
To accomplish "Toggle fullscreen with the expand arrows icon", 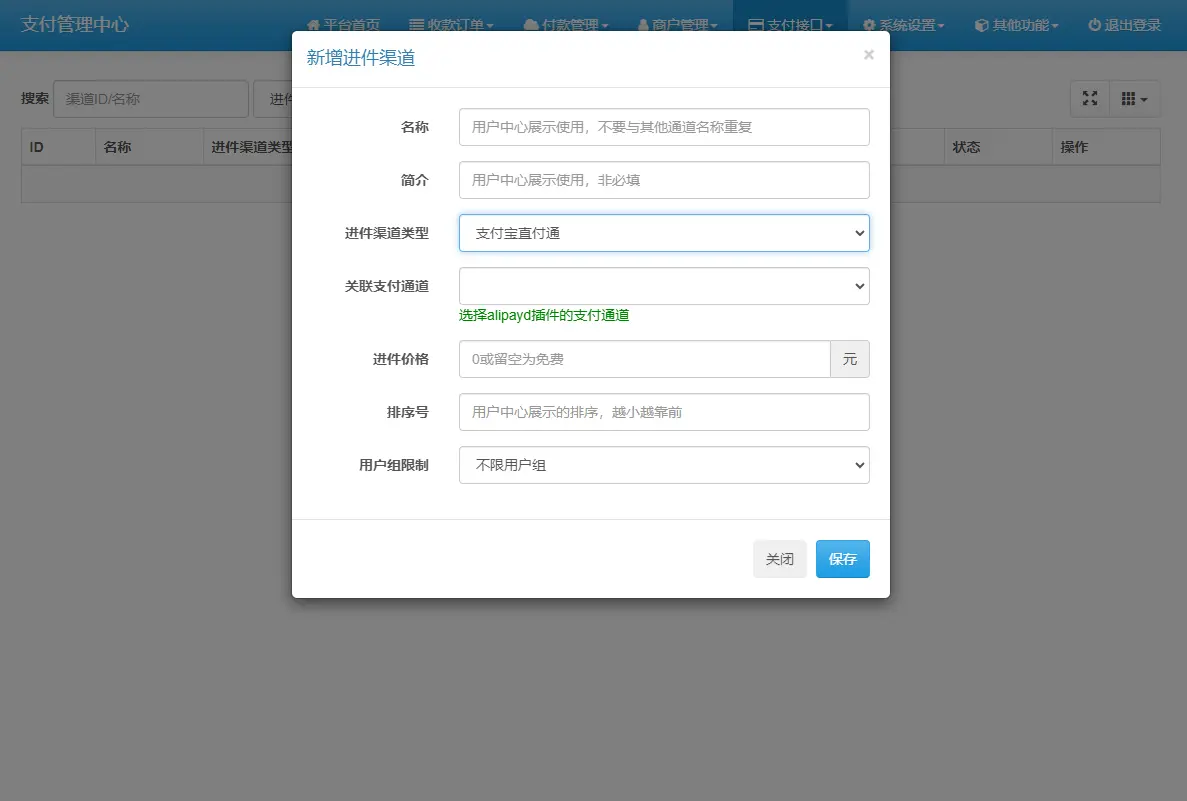I will pos(1089,98).
